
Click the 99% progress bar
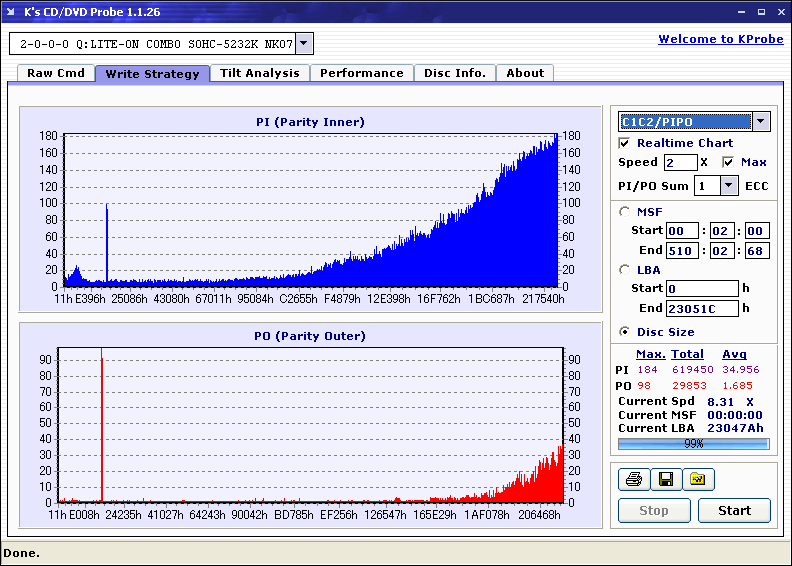coord(694,444)
